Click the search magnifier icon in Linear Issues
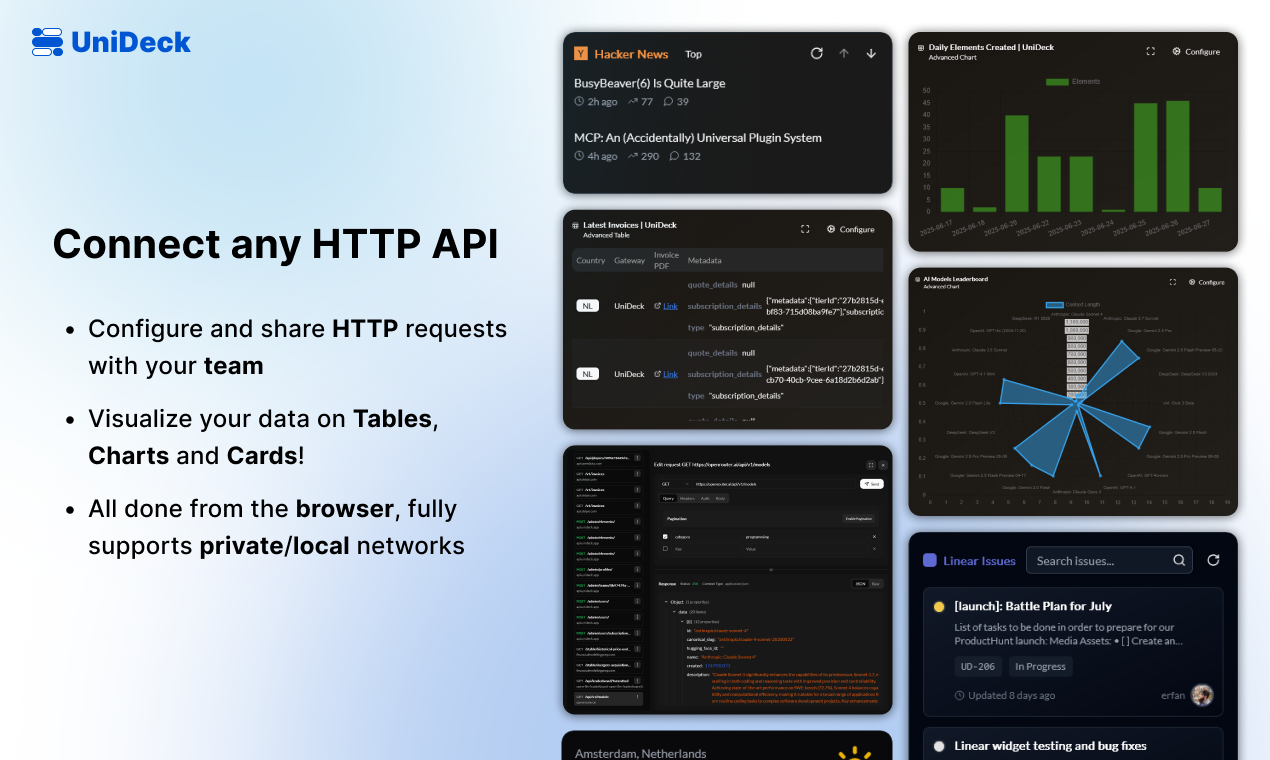This screenshot has width=1270, height=760. (1179, 560)
